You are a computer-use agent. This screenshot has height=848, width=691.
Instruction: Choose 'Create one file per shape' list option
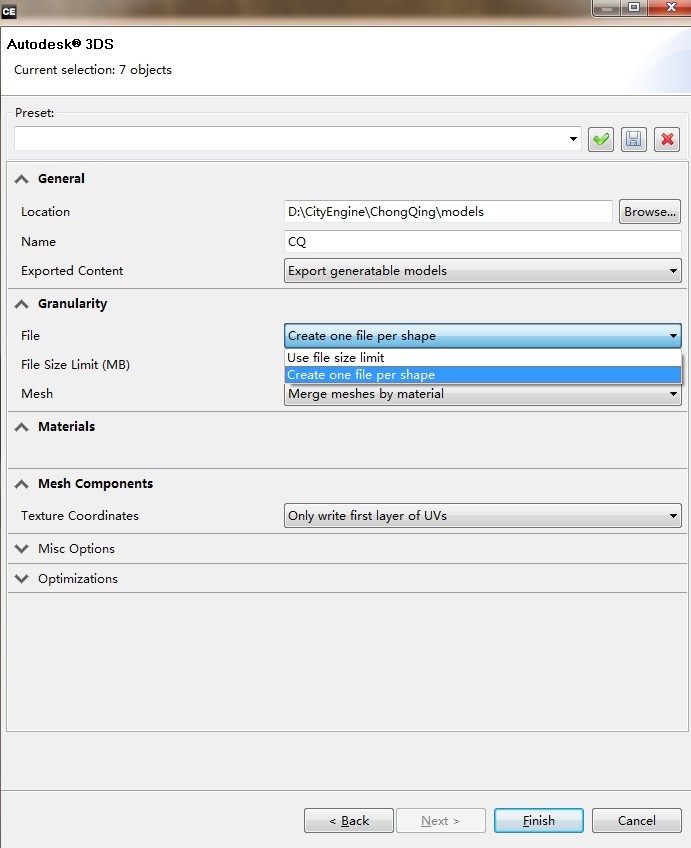coord(482,375)
